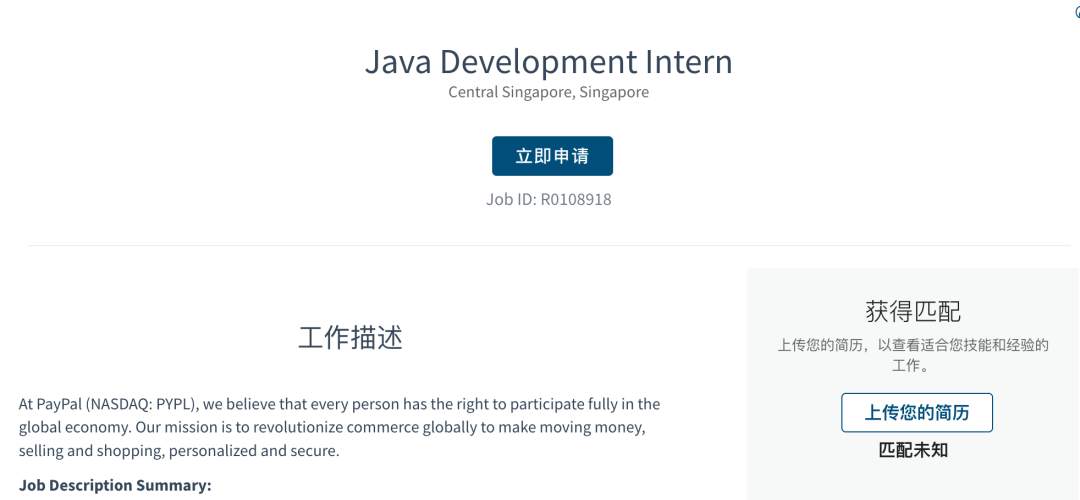This screenshot has width=1080, height=500.
Task: Click the 获得匹配 panel heading
Action: (x=913, y=311)
